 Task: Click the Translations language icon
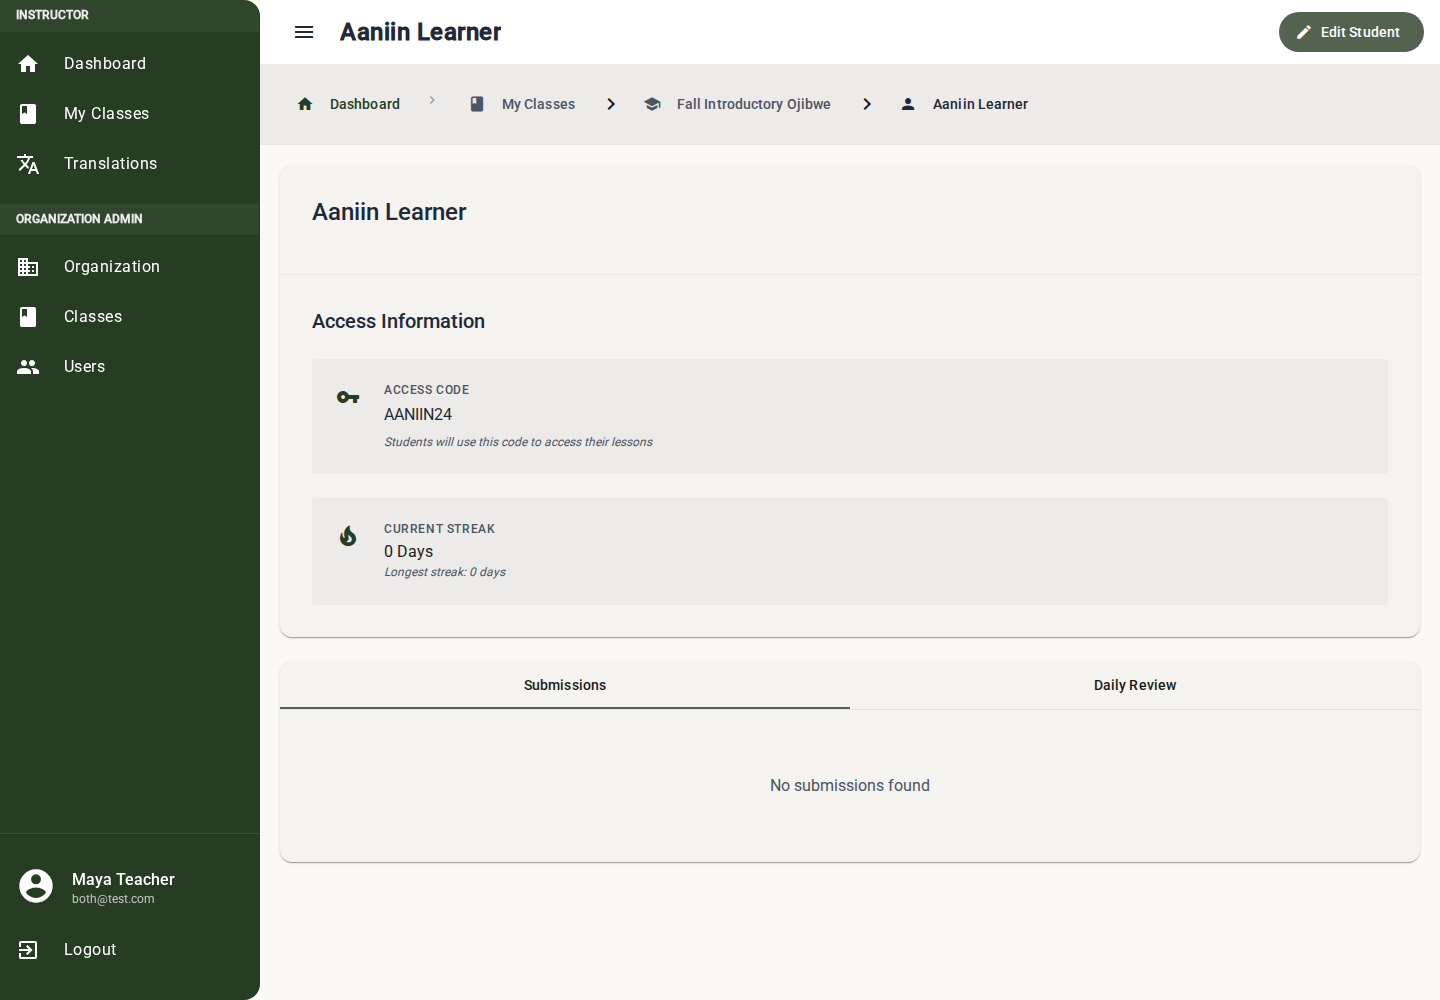click(28, 164)
